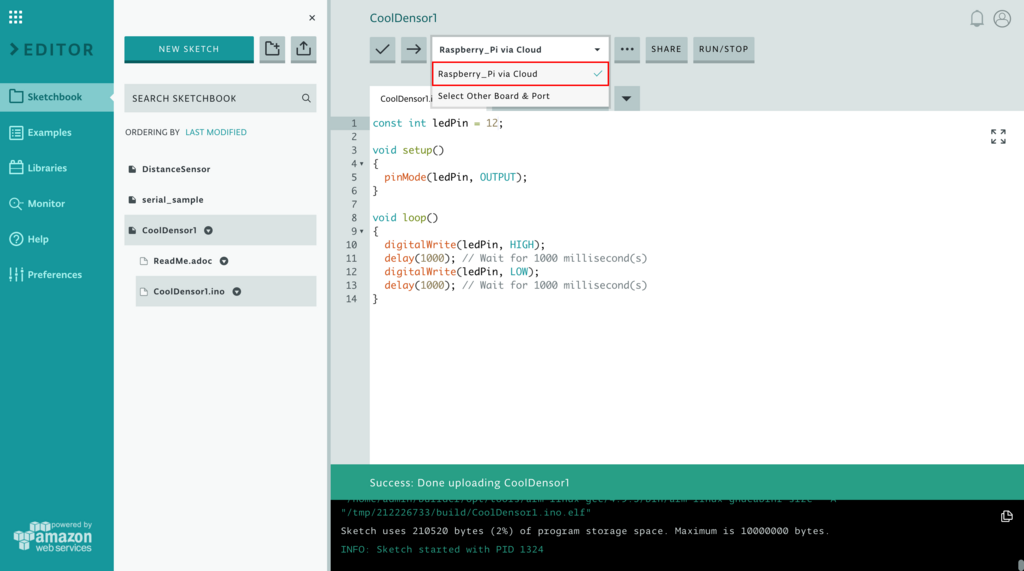
Task: Open ReadMe.adoc options dropdown arrow
Action: pos(224,261)
